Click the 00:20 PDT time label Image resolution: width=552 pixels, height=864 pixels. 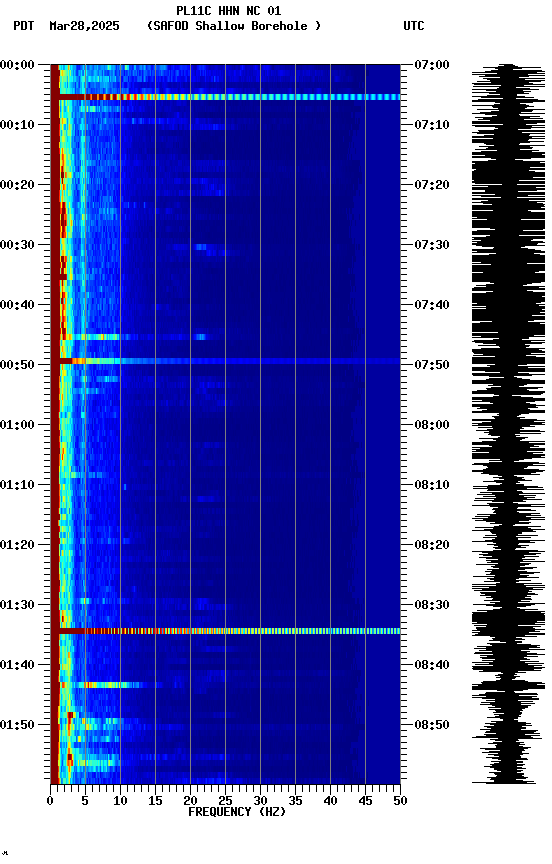(17, 185)
